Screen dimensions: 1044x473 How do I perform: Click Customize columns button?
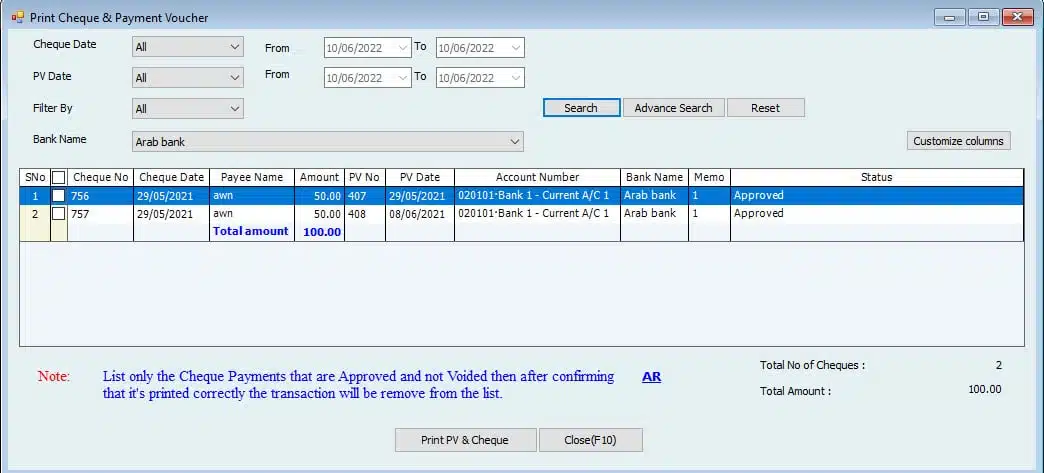point(958,141)
